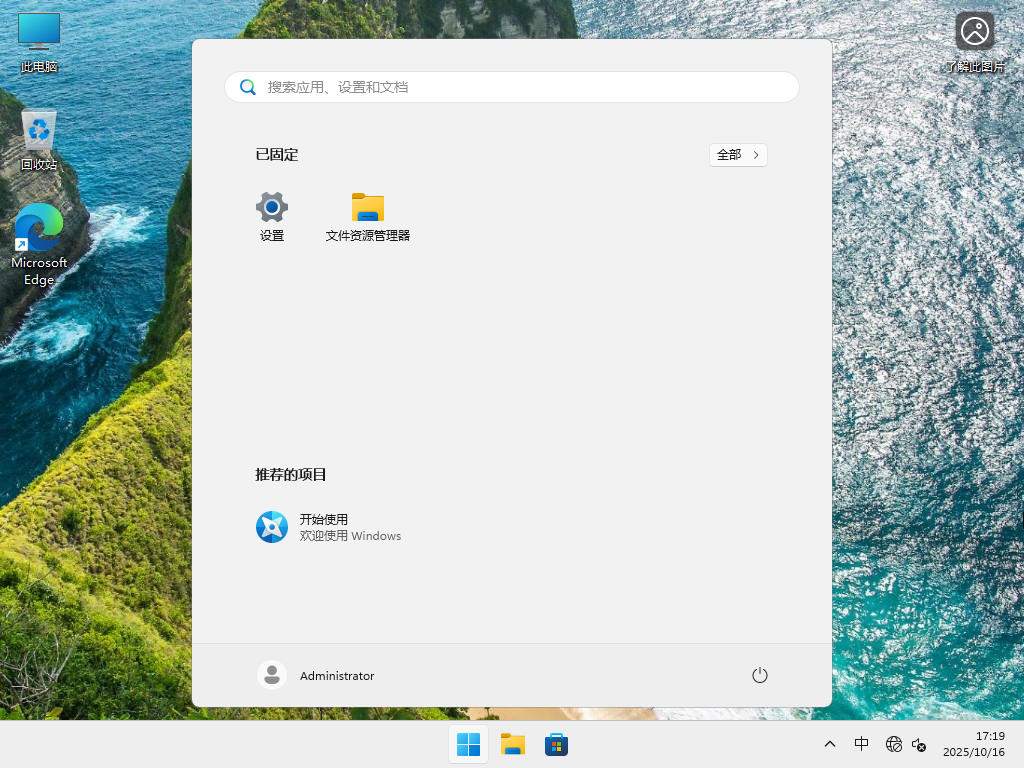Open power options in Start menu
1024x768 pixels.
tap(759, 675)
